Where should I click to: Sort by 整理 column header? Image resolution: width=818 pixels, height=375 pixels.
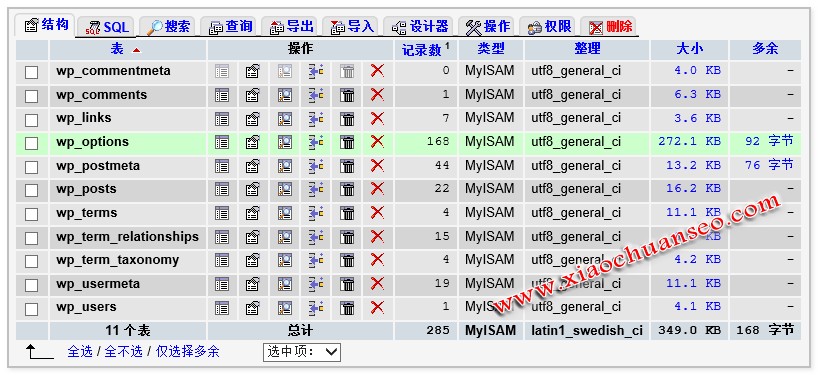coord(587,49)
